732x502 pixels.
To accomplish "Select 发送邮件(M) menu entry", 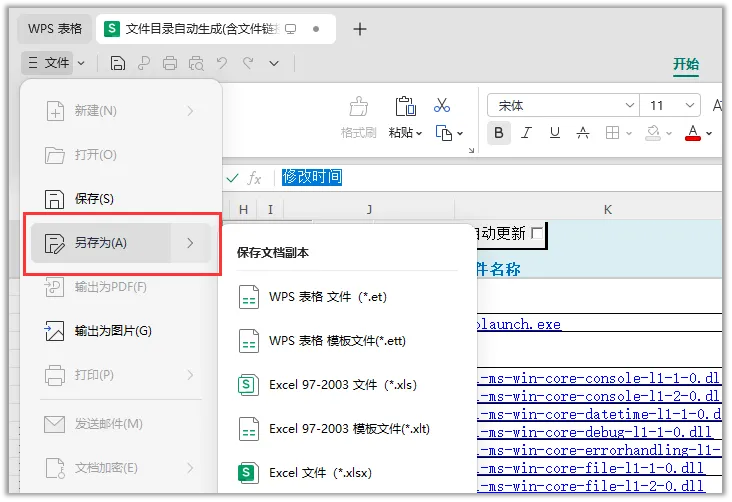I will (x=120, y=424).
